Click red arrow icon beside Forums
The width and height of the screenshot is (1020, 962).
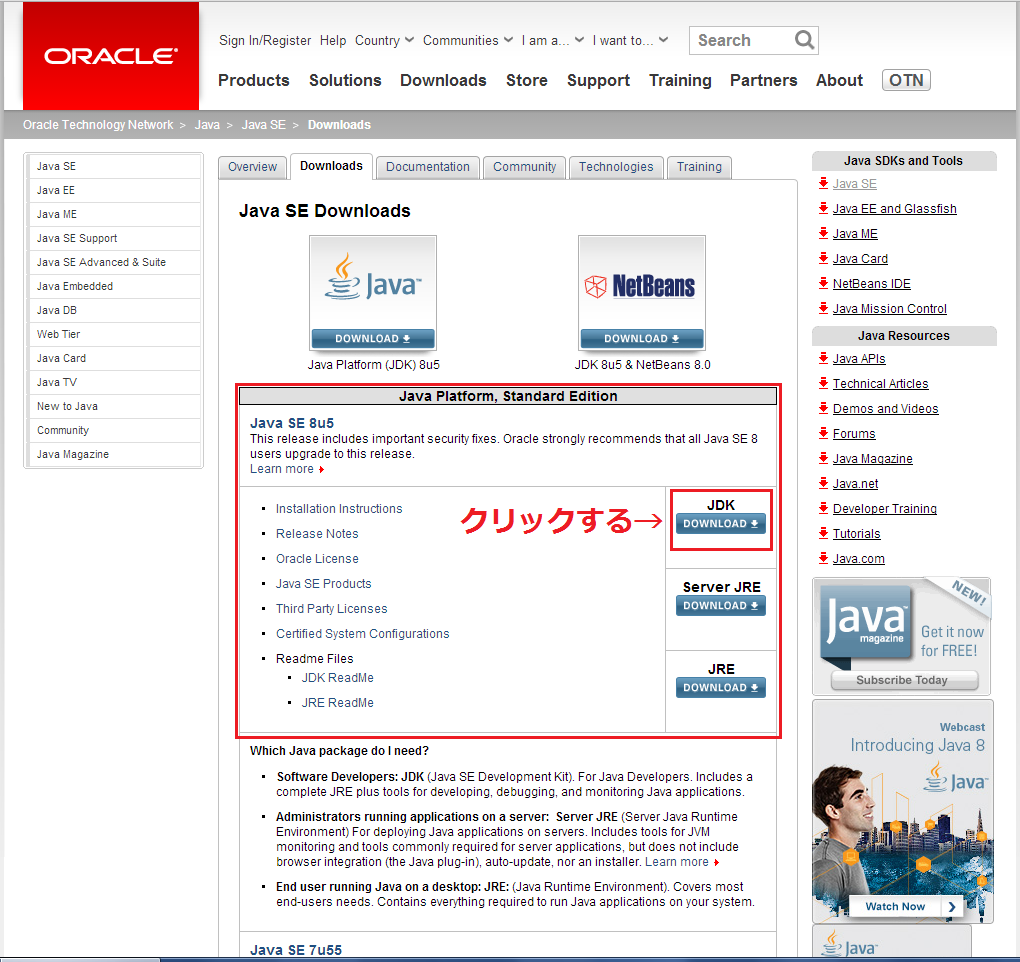click(x=824, y=433)
